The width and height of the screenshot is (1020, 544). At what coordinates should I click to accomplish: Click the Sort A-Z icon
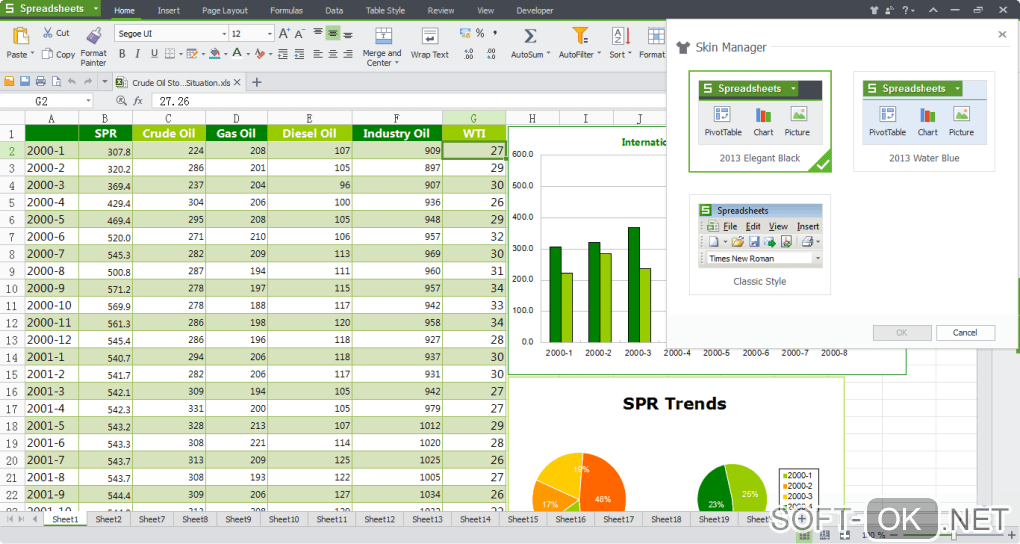tap(620, 36)
